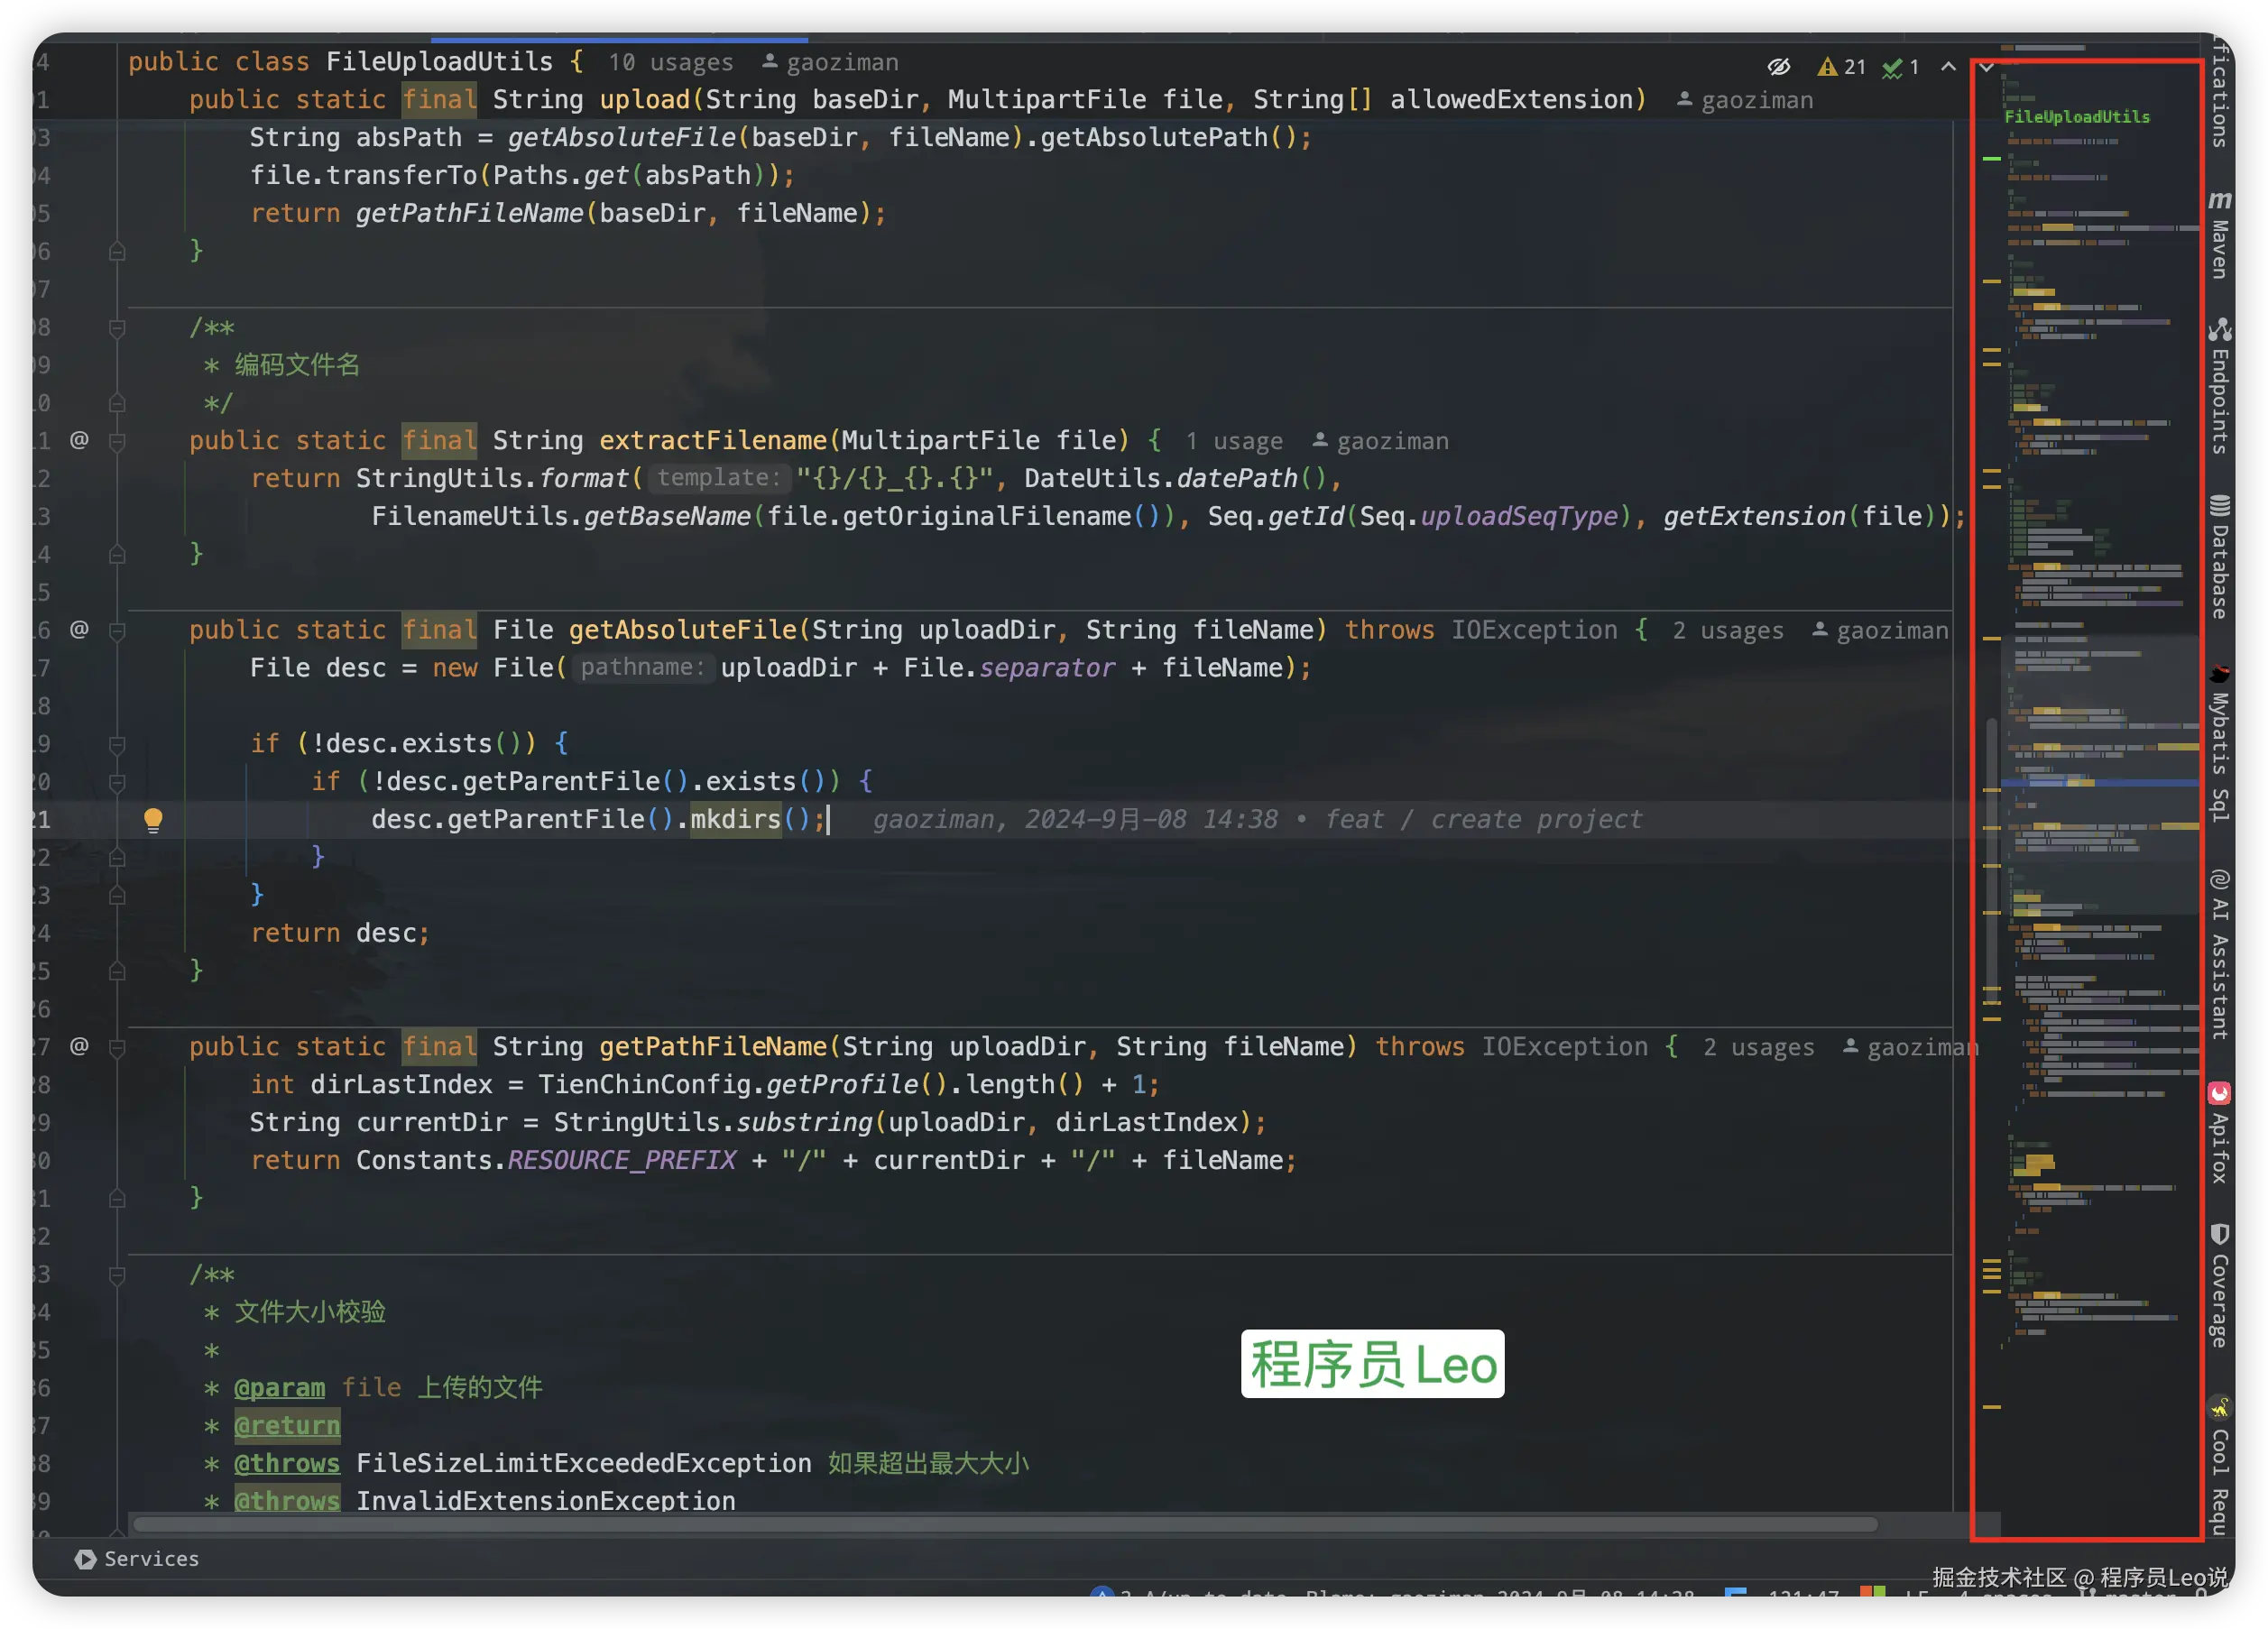
Task: Open the Database tool window
Action: [2219, 555]
